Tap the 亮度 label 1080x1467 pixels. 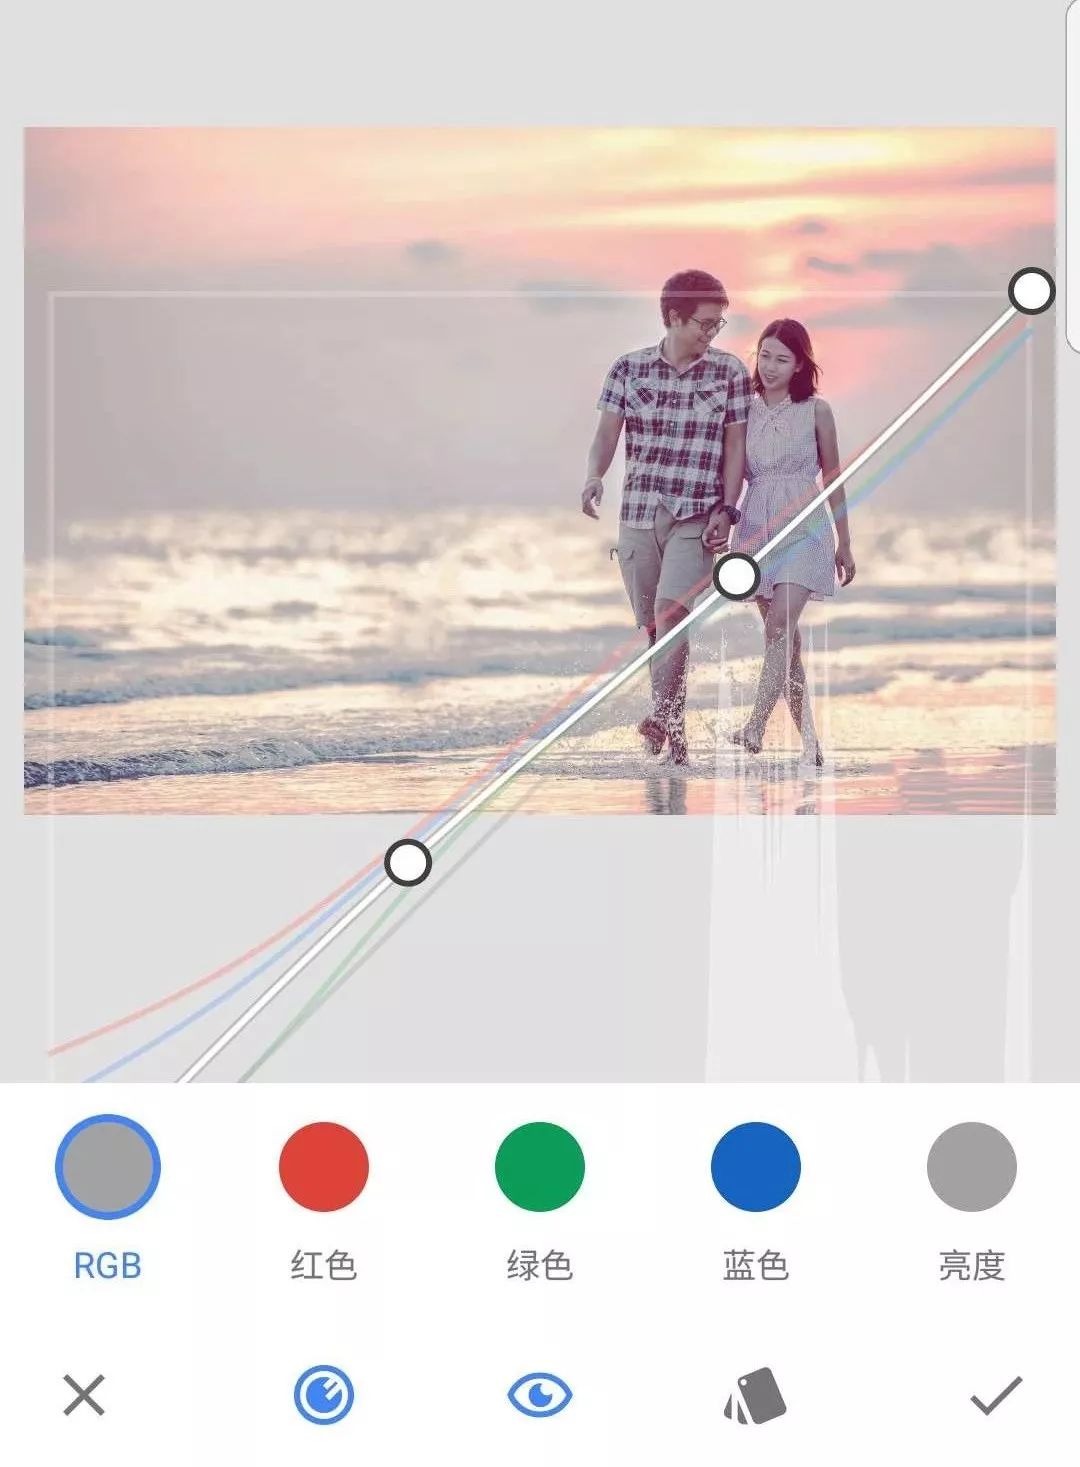pyautogui.click(x=972, y=1265)
